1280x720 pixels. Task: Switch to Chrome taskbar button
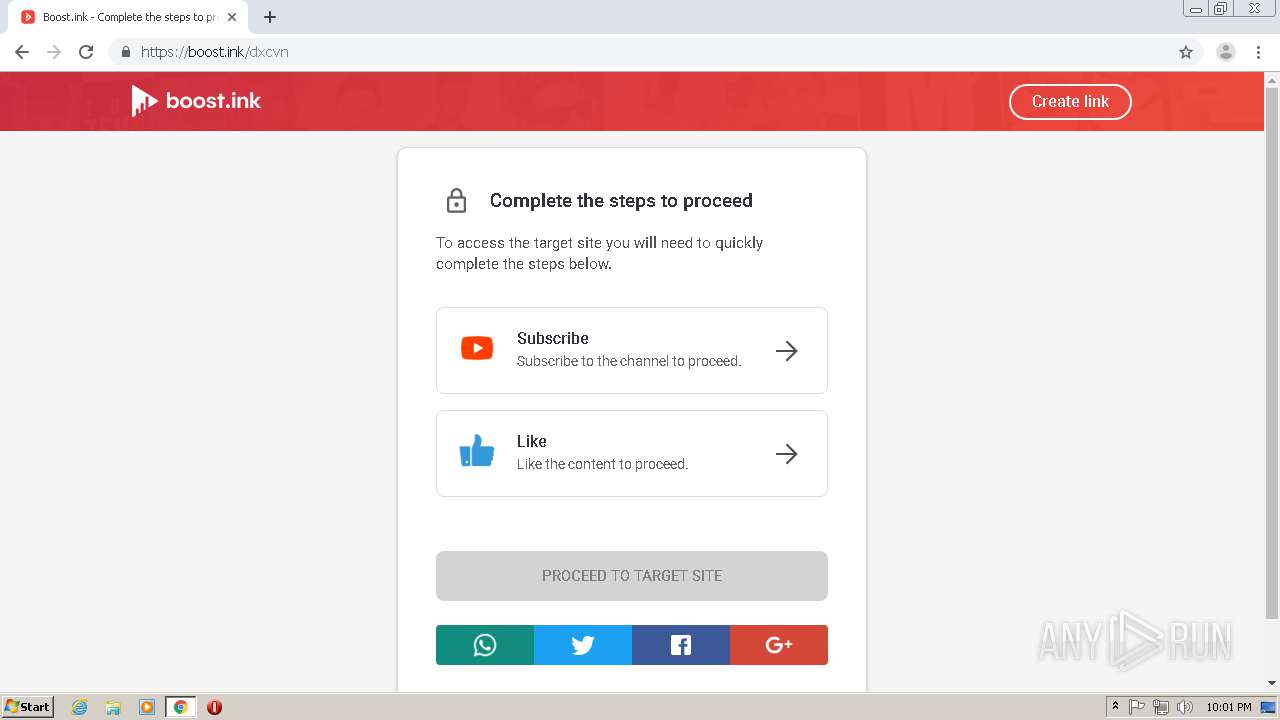pyautogui.click(x=180, y=707)
